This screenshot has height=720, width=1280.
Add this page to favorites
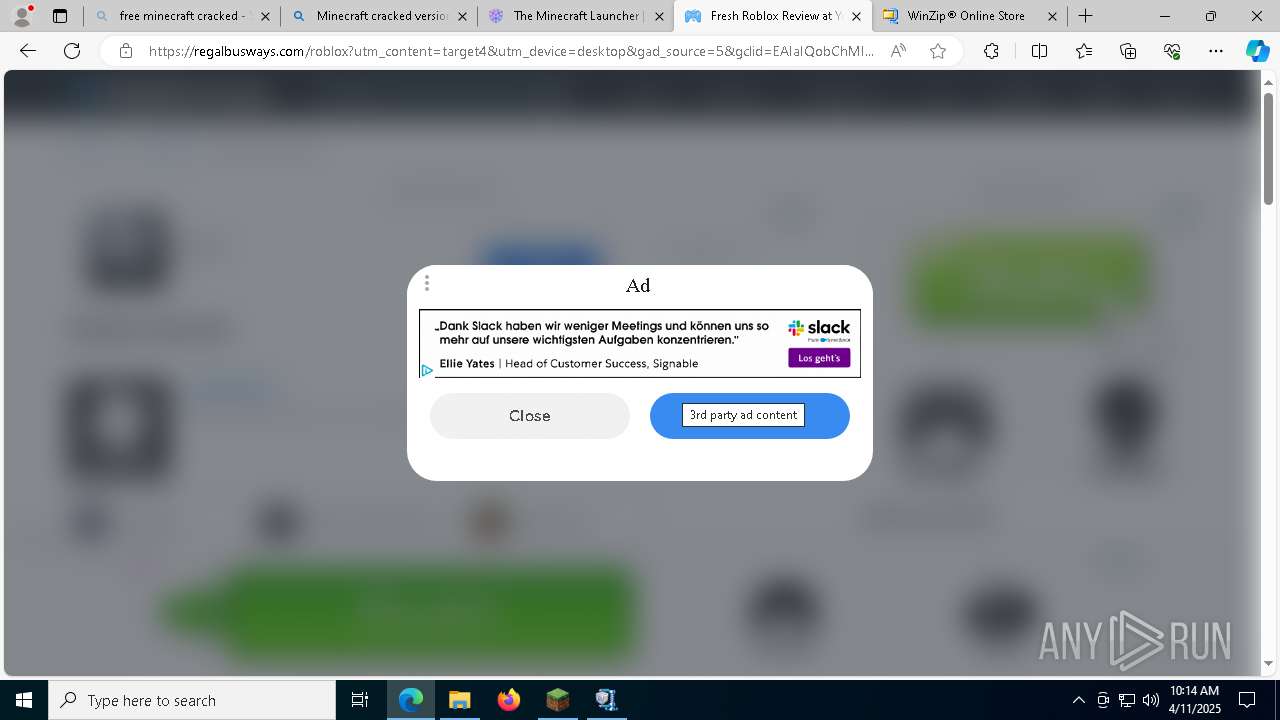pos(938,51)
